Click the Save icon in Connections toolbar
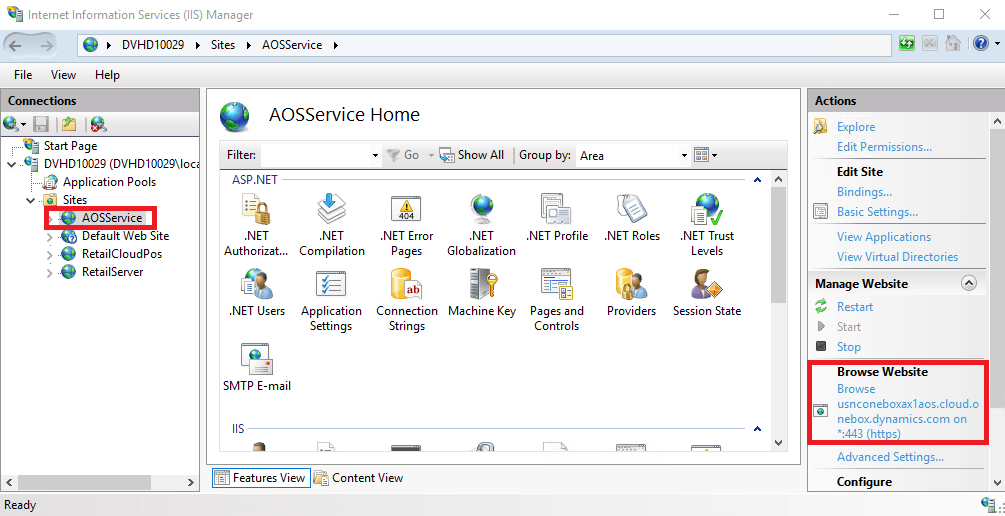Image resolution: width=1005 pixels, height=516 pixels. (42, 124)
